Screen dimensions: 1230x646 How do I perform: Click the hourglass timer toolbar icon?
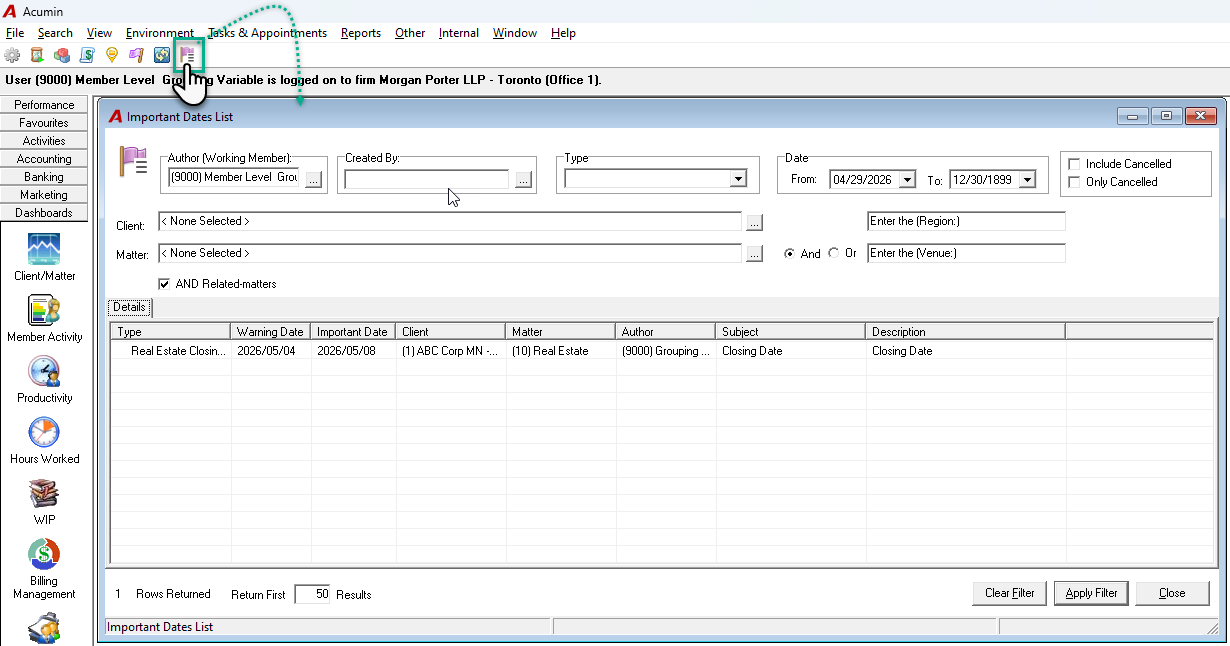coord(37,55)
